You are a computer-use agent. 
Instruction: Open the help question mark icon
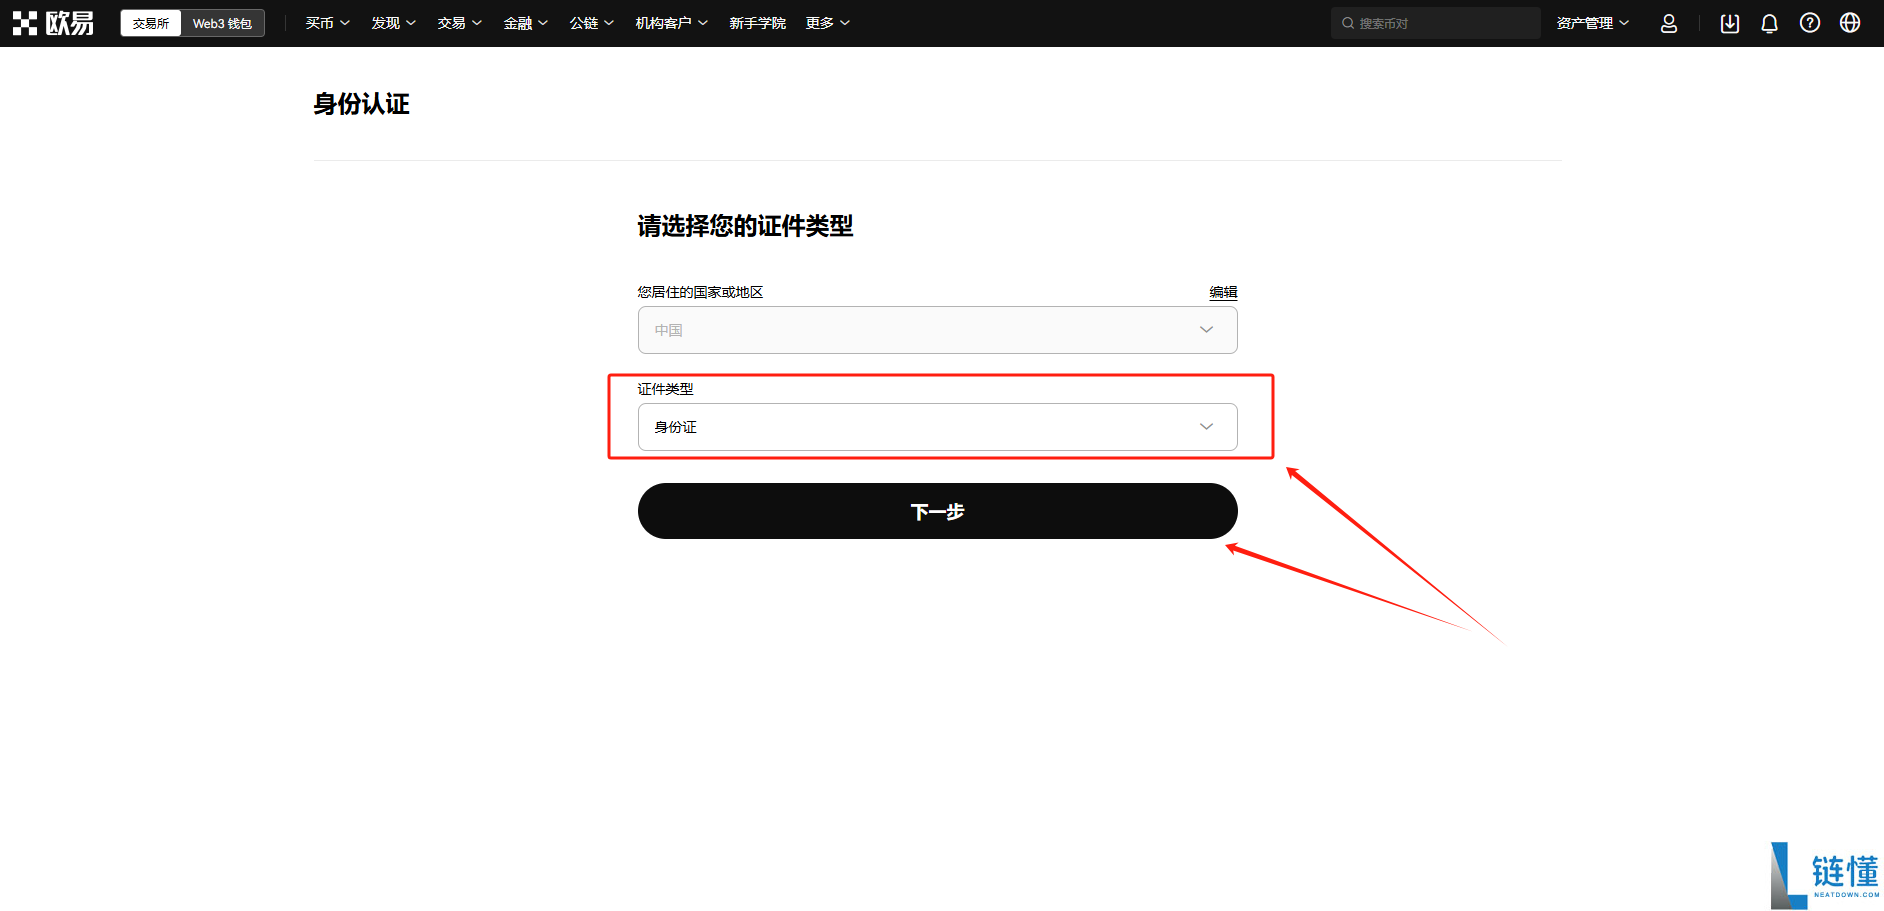click(x=1810, y=23)
